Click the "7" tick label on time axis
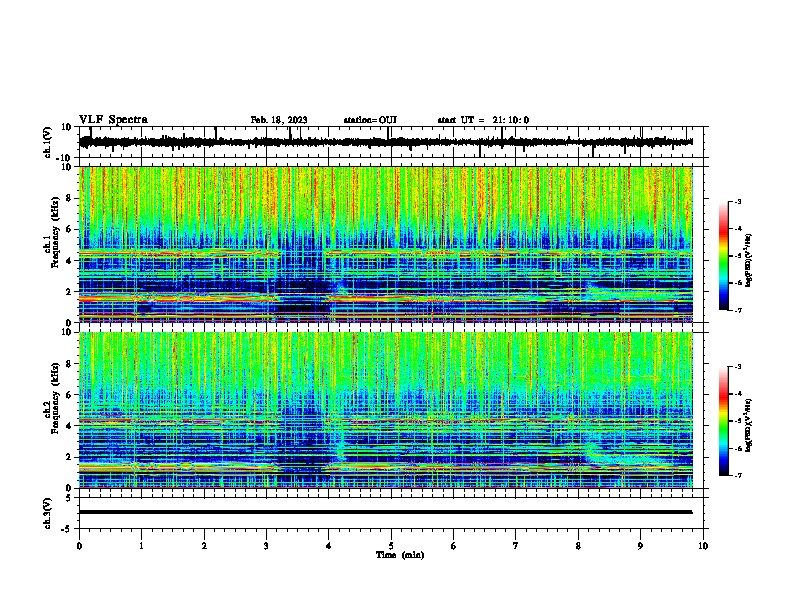The height and width of the screenshot is (612, 792). (516, 546)
